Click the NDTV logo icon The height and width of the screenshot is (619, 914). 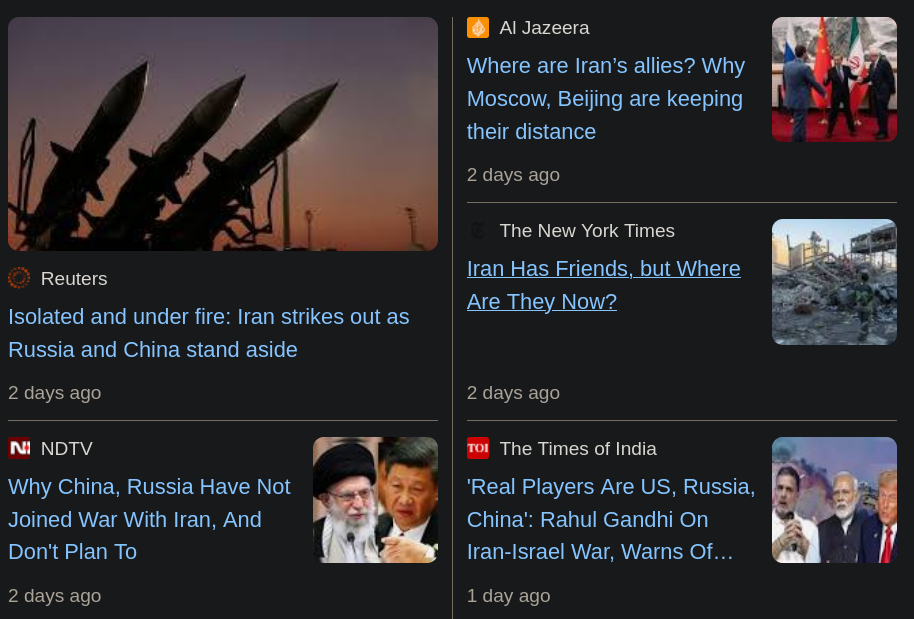click(19, 448)
